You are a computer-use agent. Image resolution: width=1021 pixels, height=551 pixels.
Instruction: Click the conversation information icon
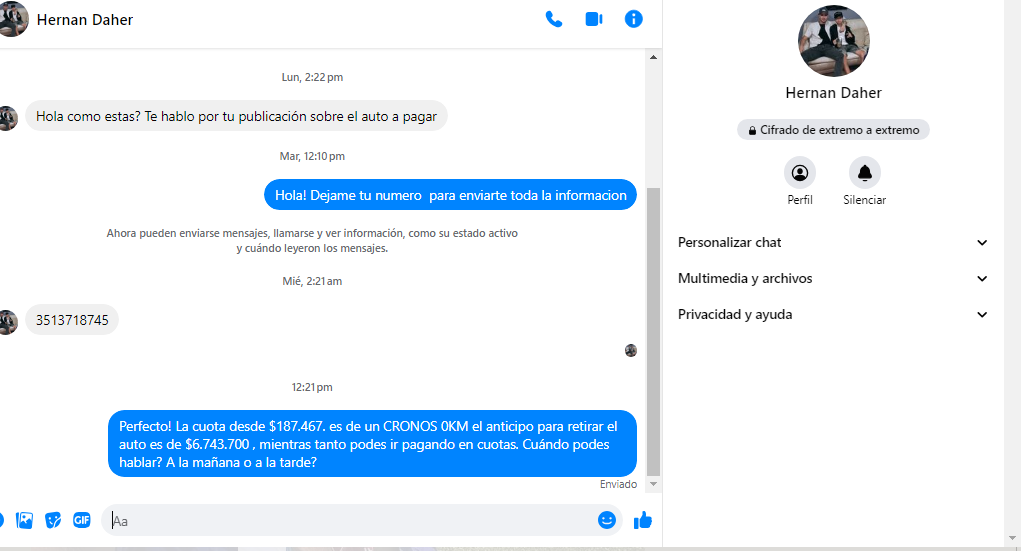633,19
